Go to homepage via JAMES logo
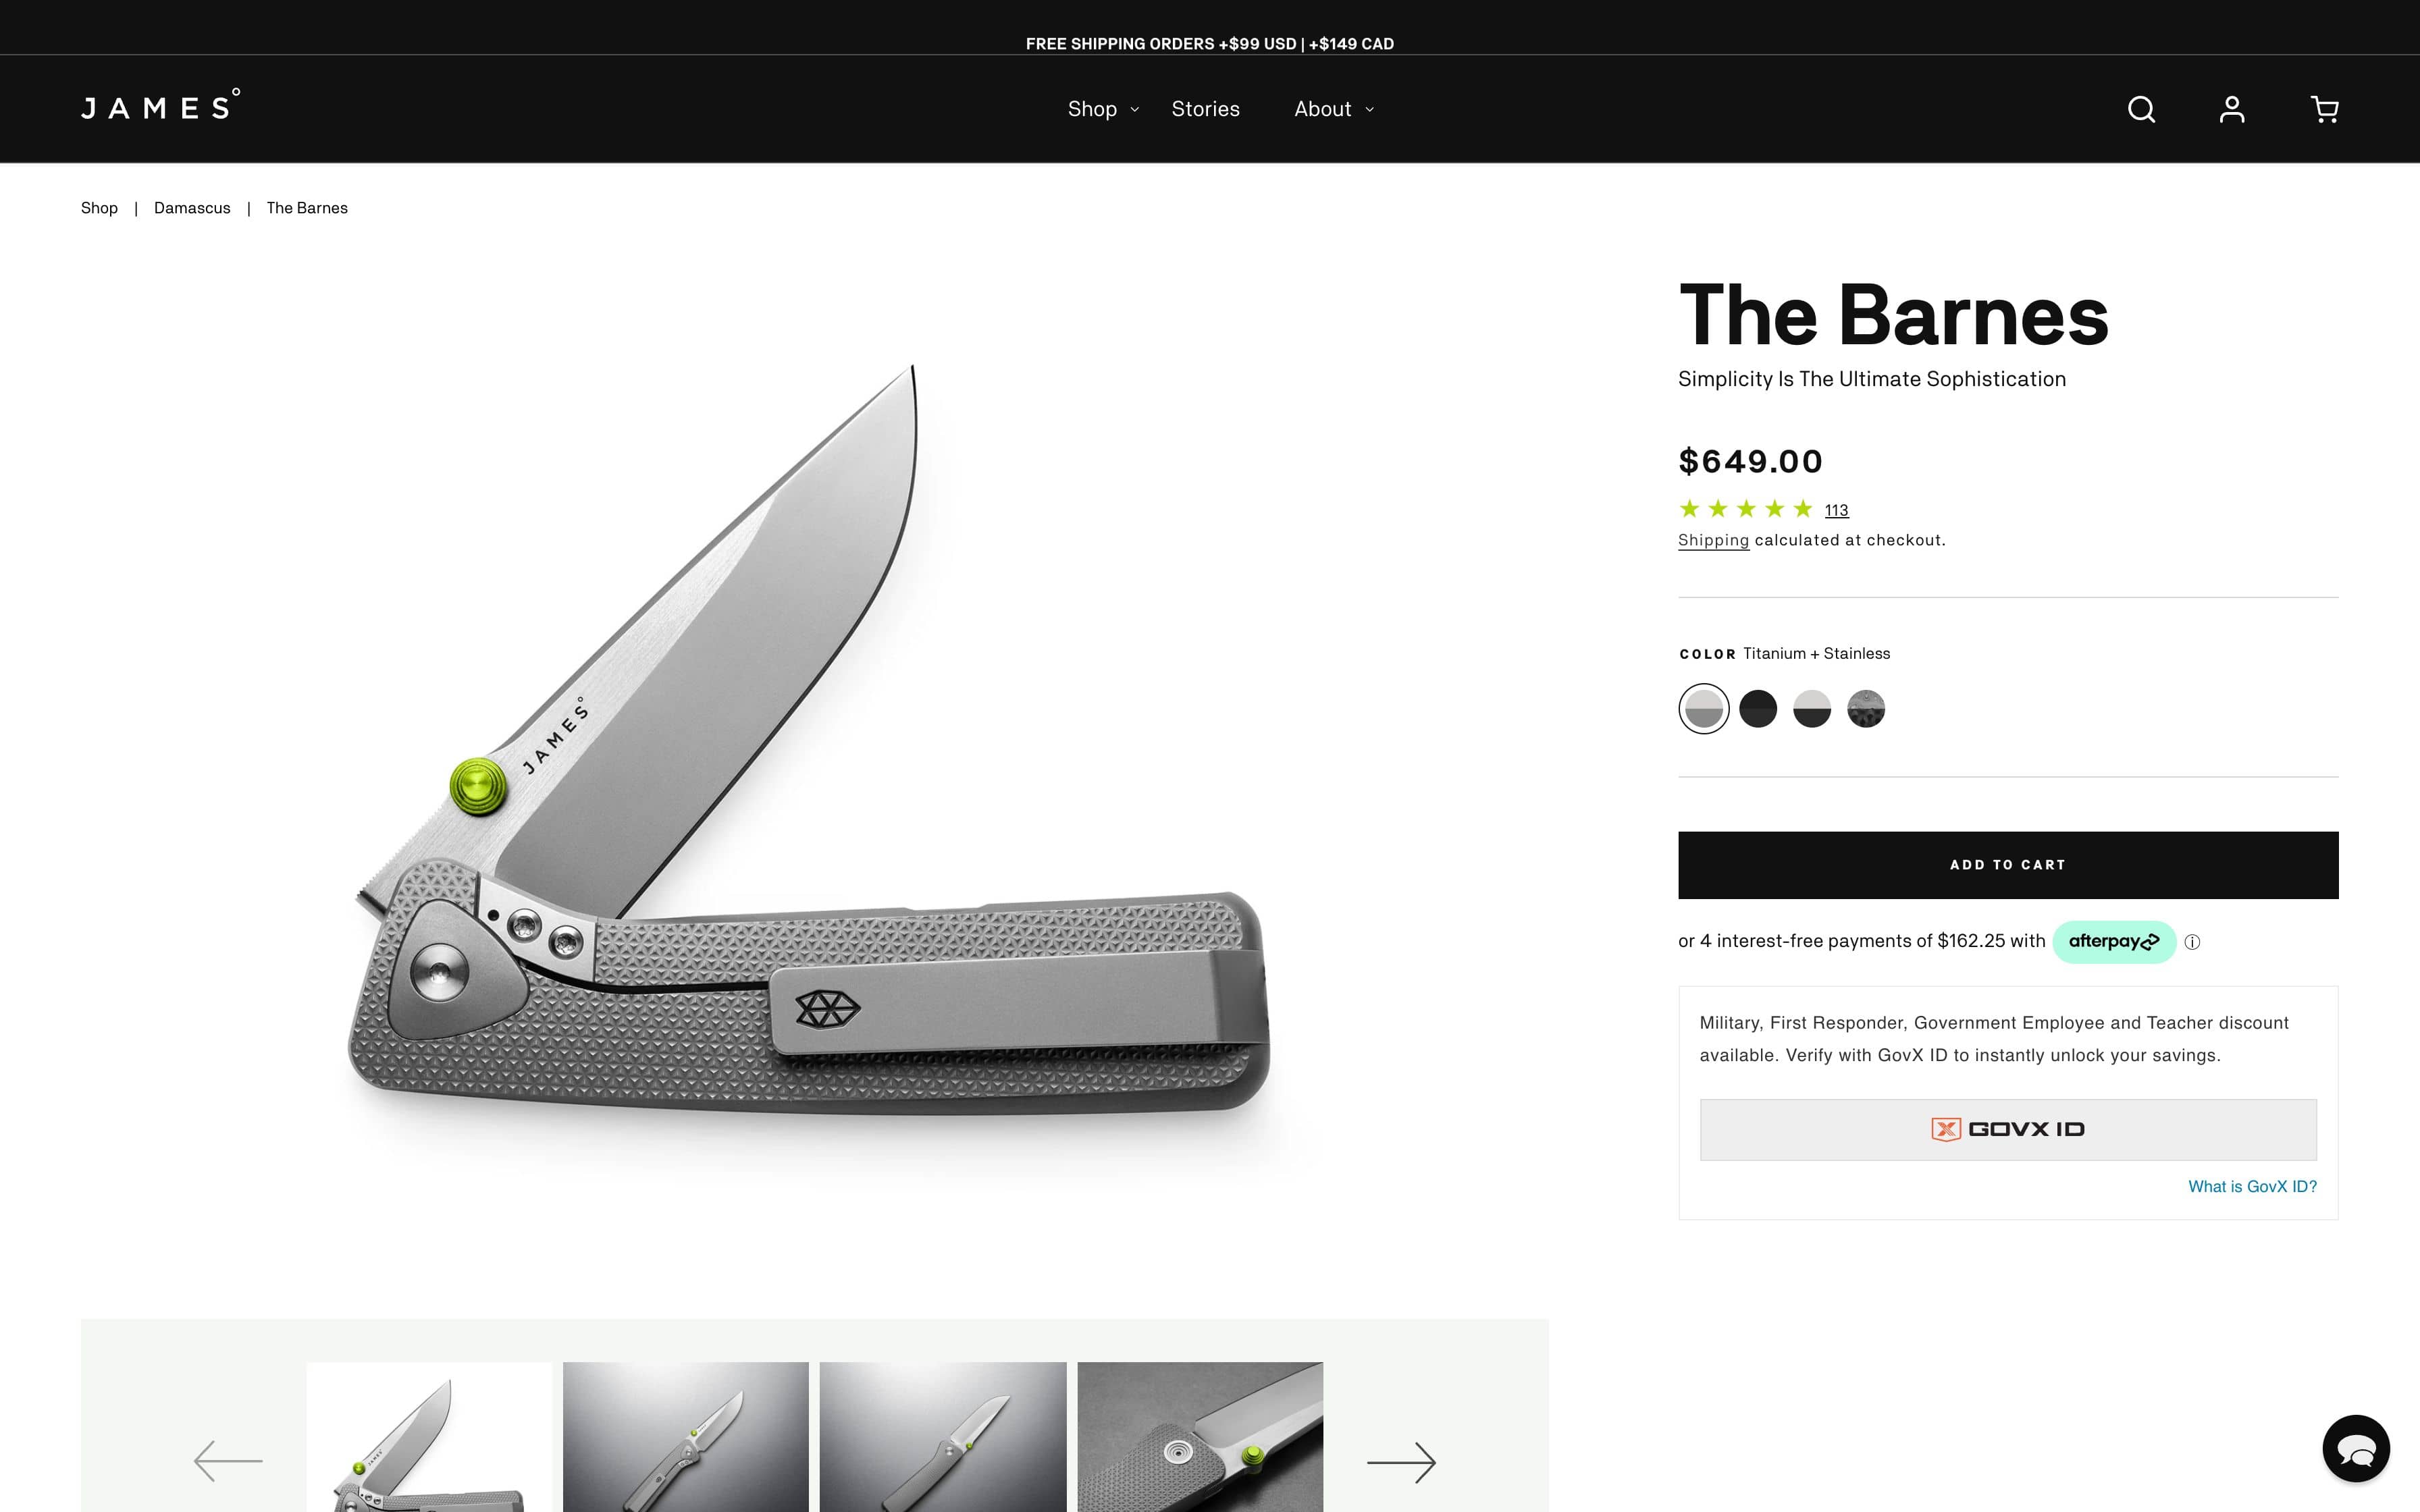The height and width of the screenshot is (1512, 2420). [x=160, y=106]
